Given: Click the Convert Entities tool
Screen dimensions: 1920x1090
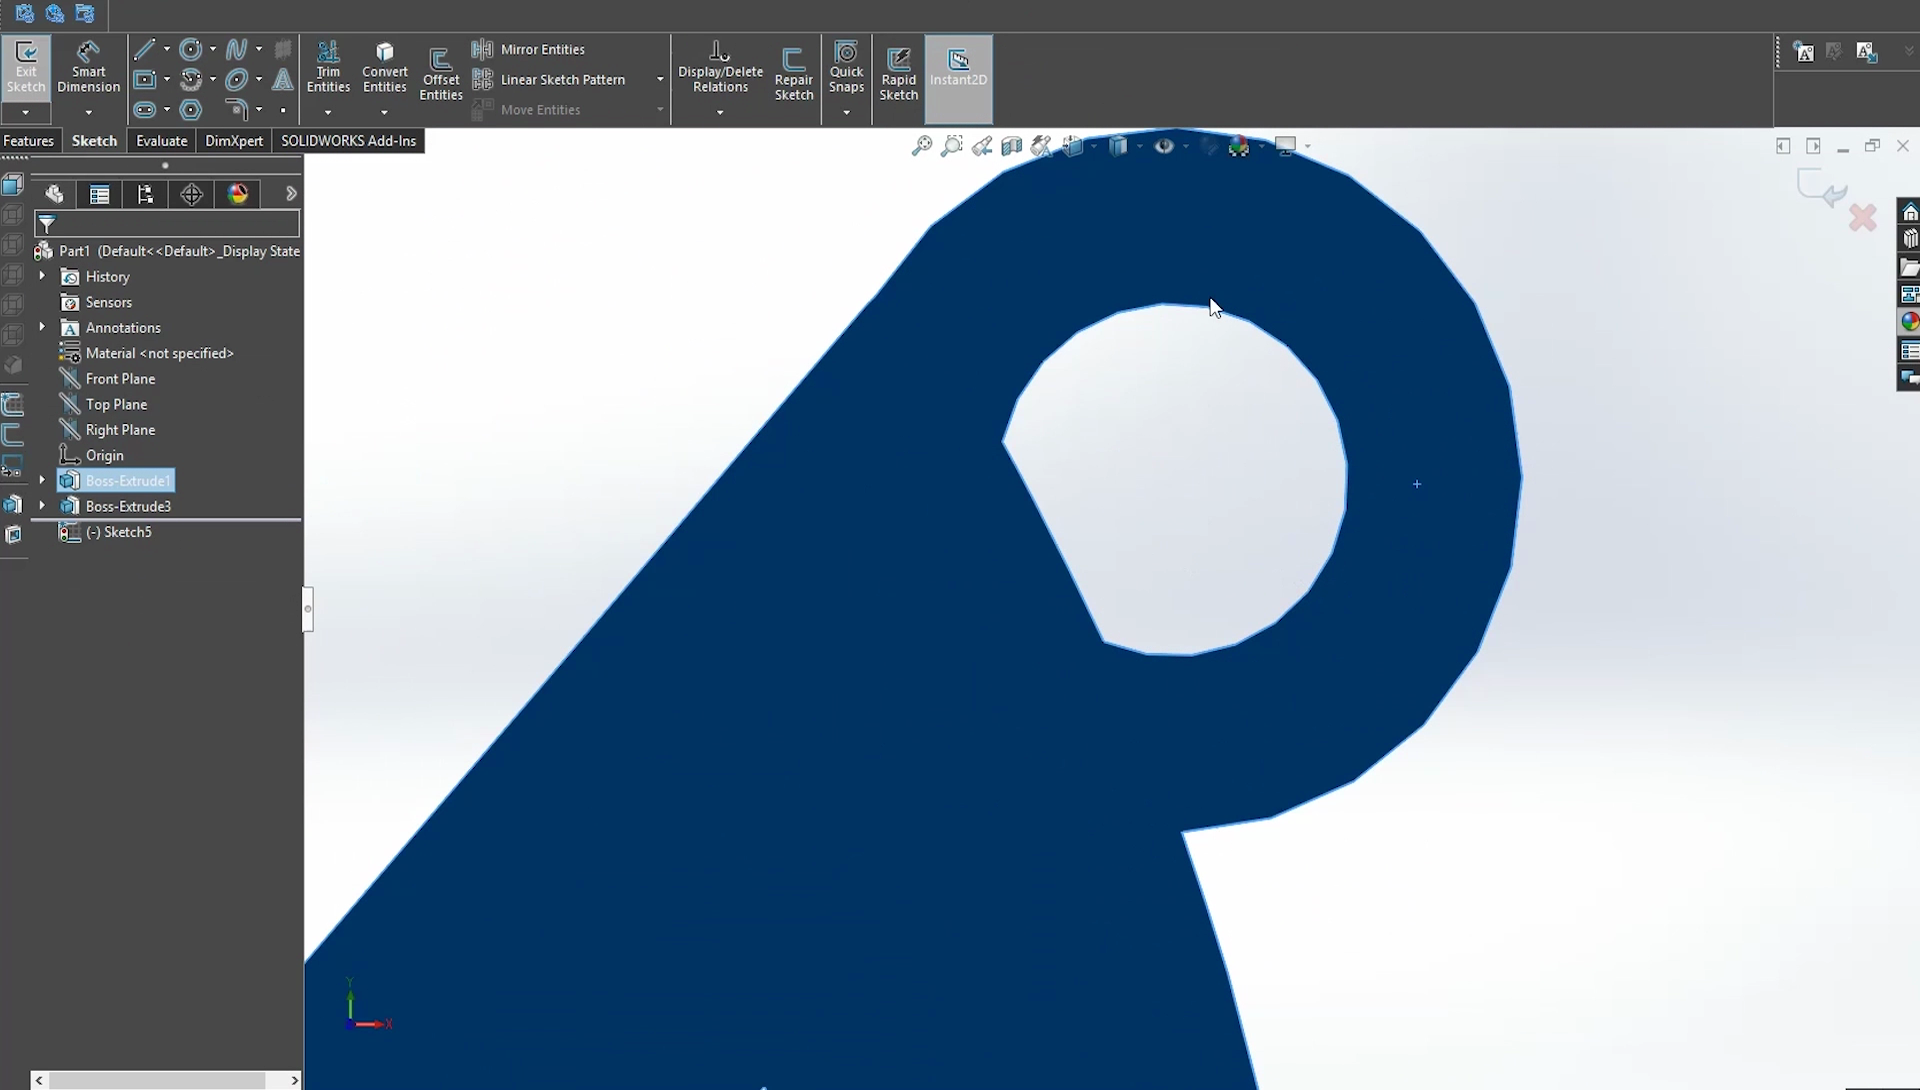Looking at the screenshot, I should click(385, 68).
